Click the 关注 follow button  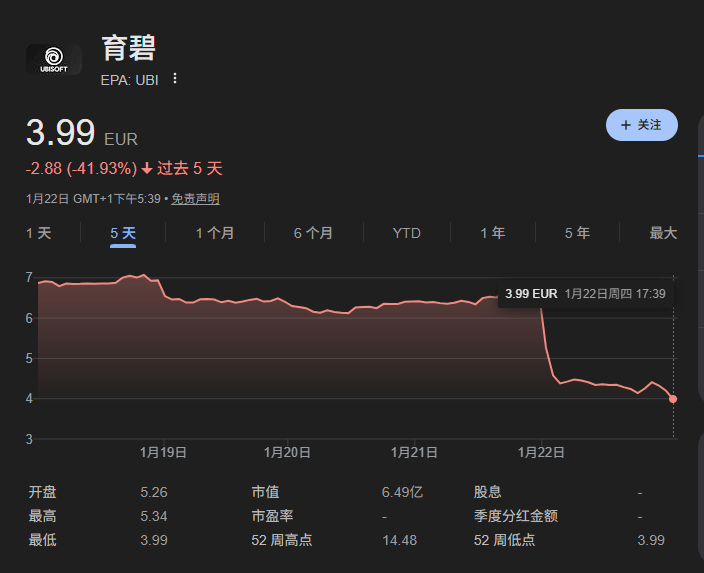click(x=641, y=125)
